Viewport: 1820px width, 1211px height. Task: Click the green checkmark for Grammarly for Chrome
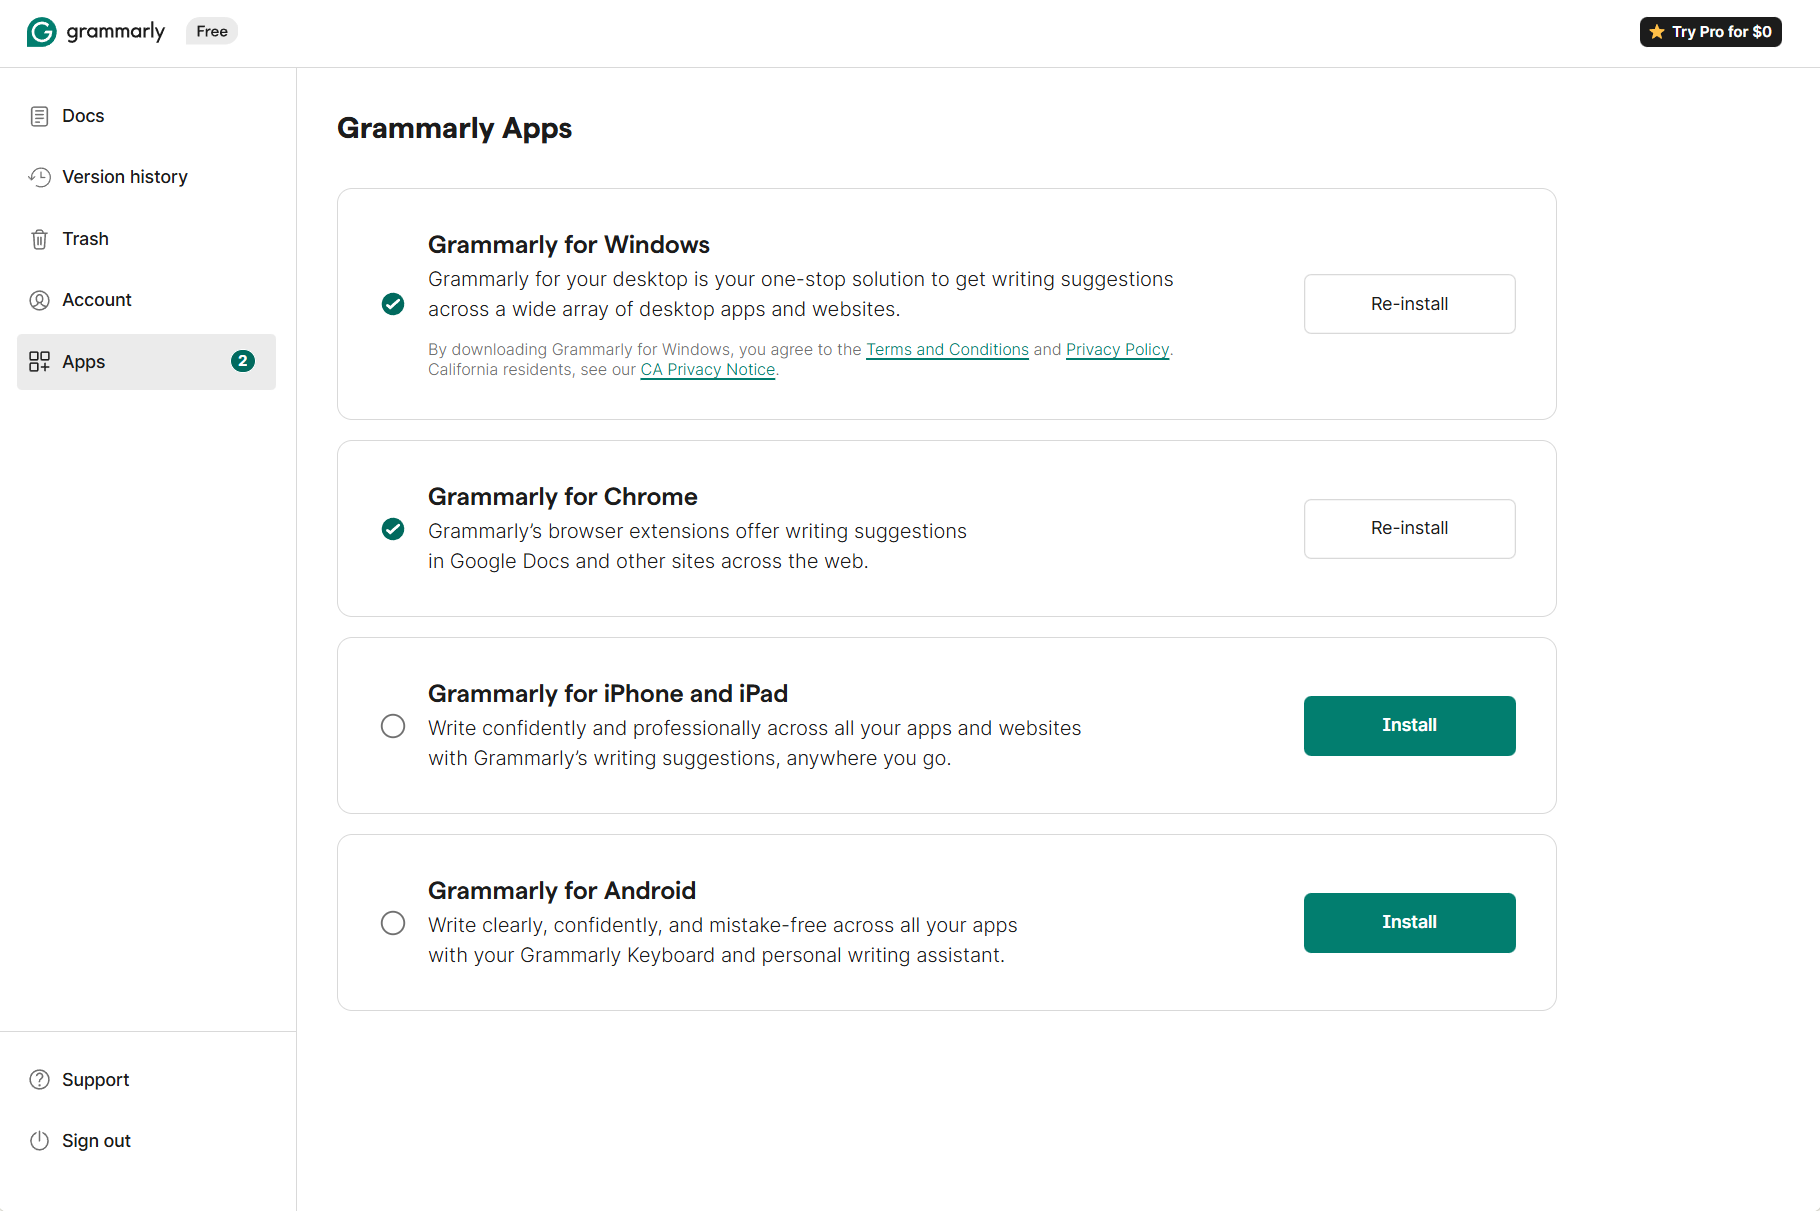coord(393,529)
